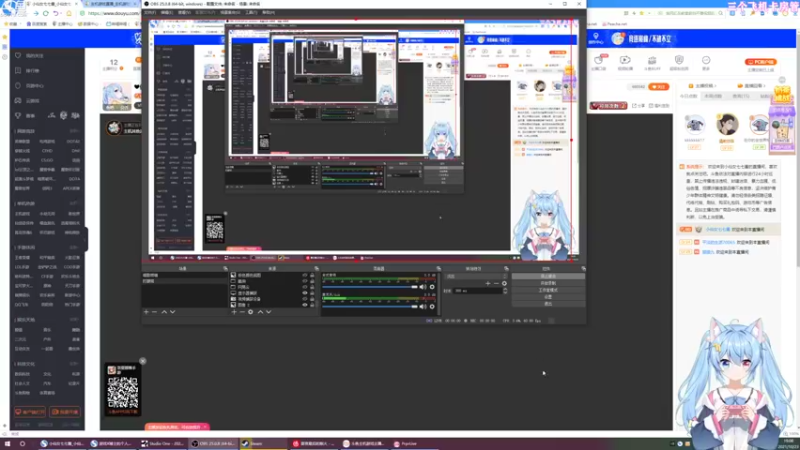Adjust the 麦克风/Aux volume slider
The width and height of the screenshot is (800, 450).
pyautogui.click(x=370, y=307)
